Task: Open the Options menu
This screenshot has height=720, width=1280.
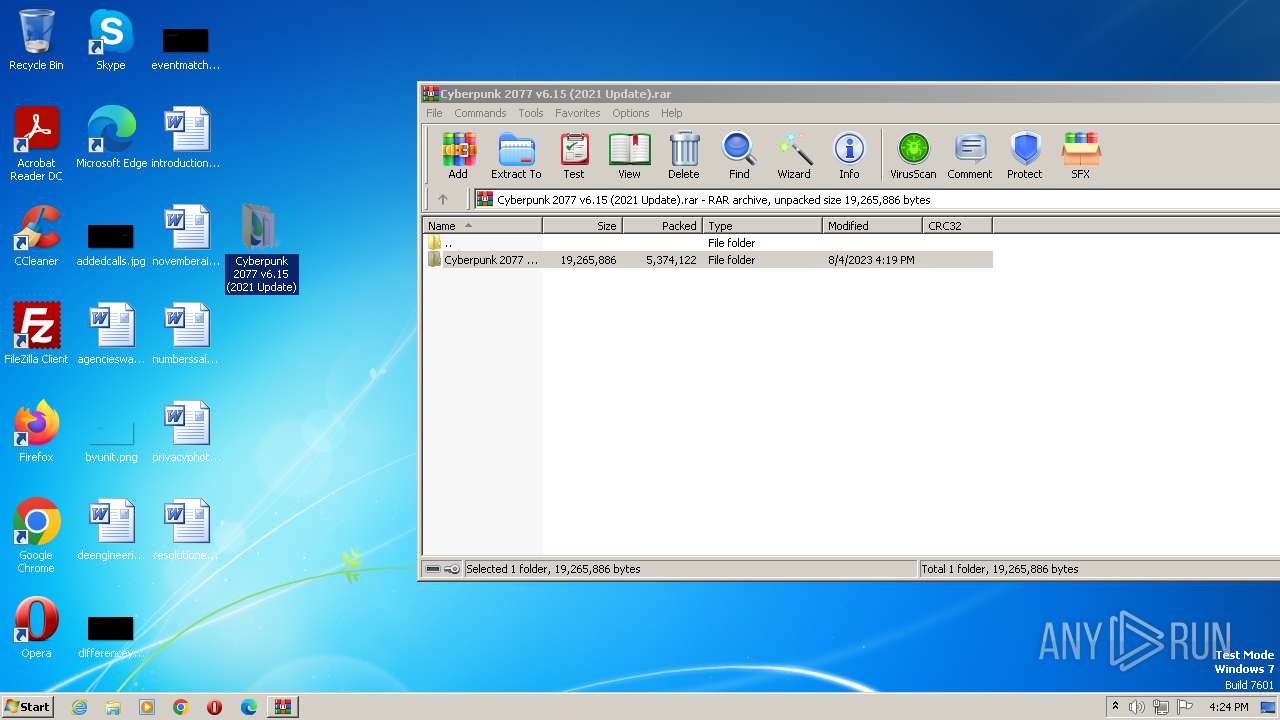Action: coord(631,113)
